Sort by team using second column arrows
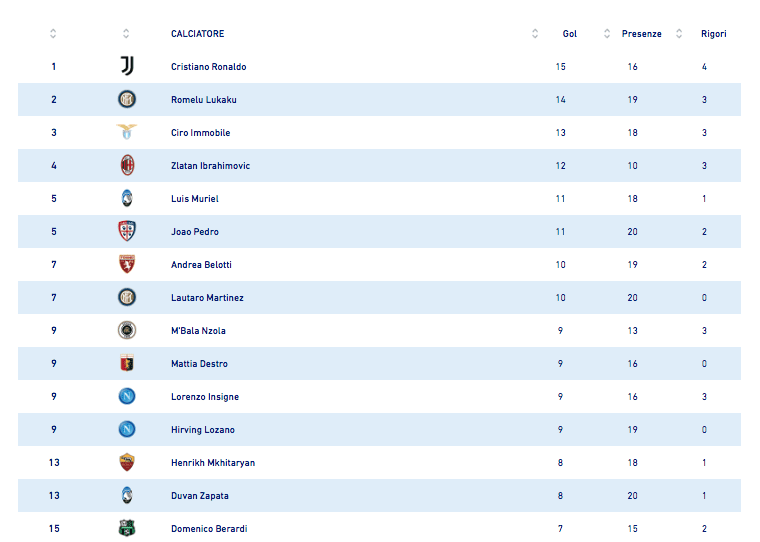The image size is (760, 542). click(126, 34)
